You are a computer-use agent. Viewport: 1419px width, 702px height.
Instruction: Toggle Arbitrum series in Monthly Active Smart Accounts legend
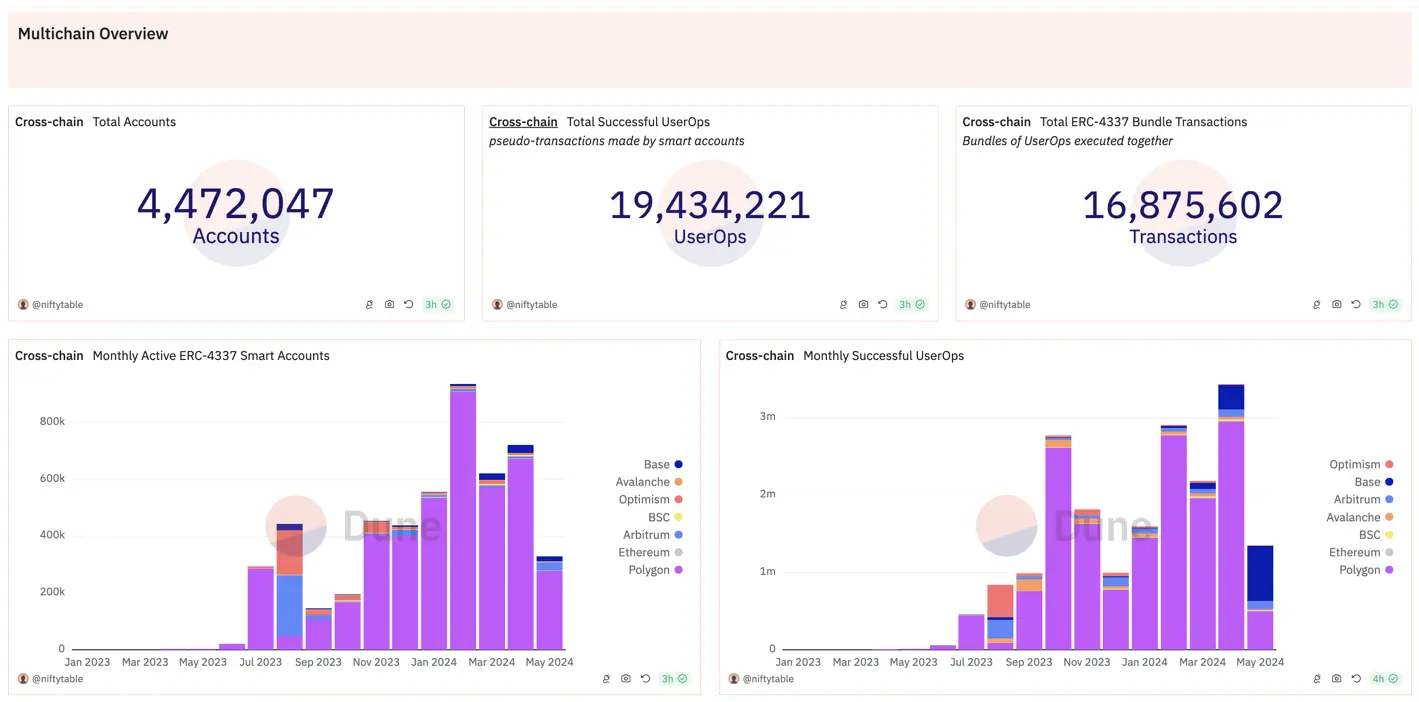click(x=646, y=535)
